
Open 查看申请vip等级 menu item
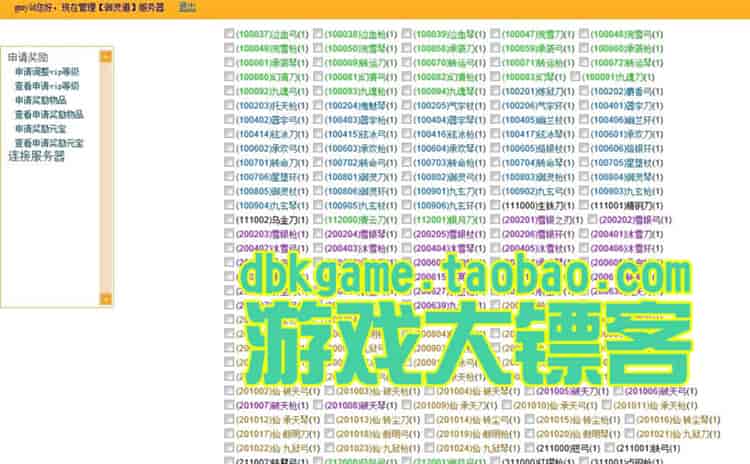tap(47, 87)
